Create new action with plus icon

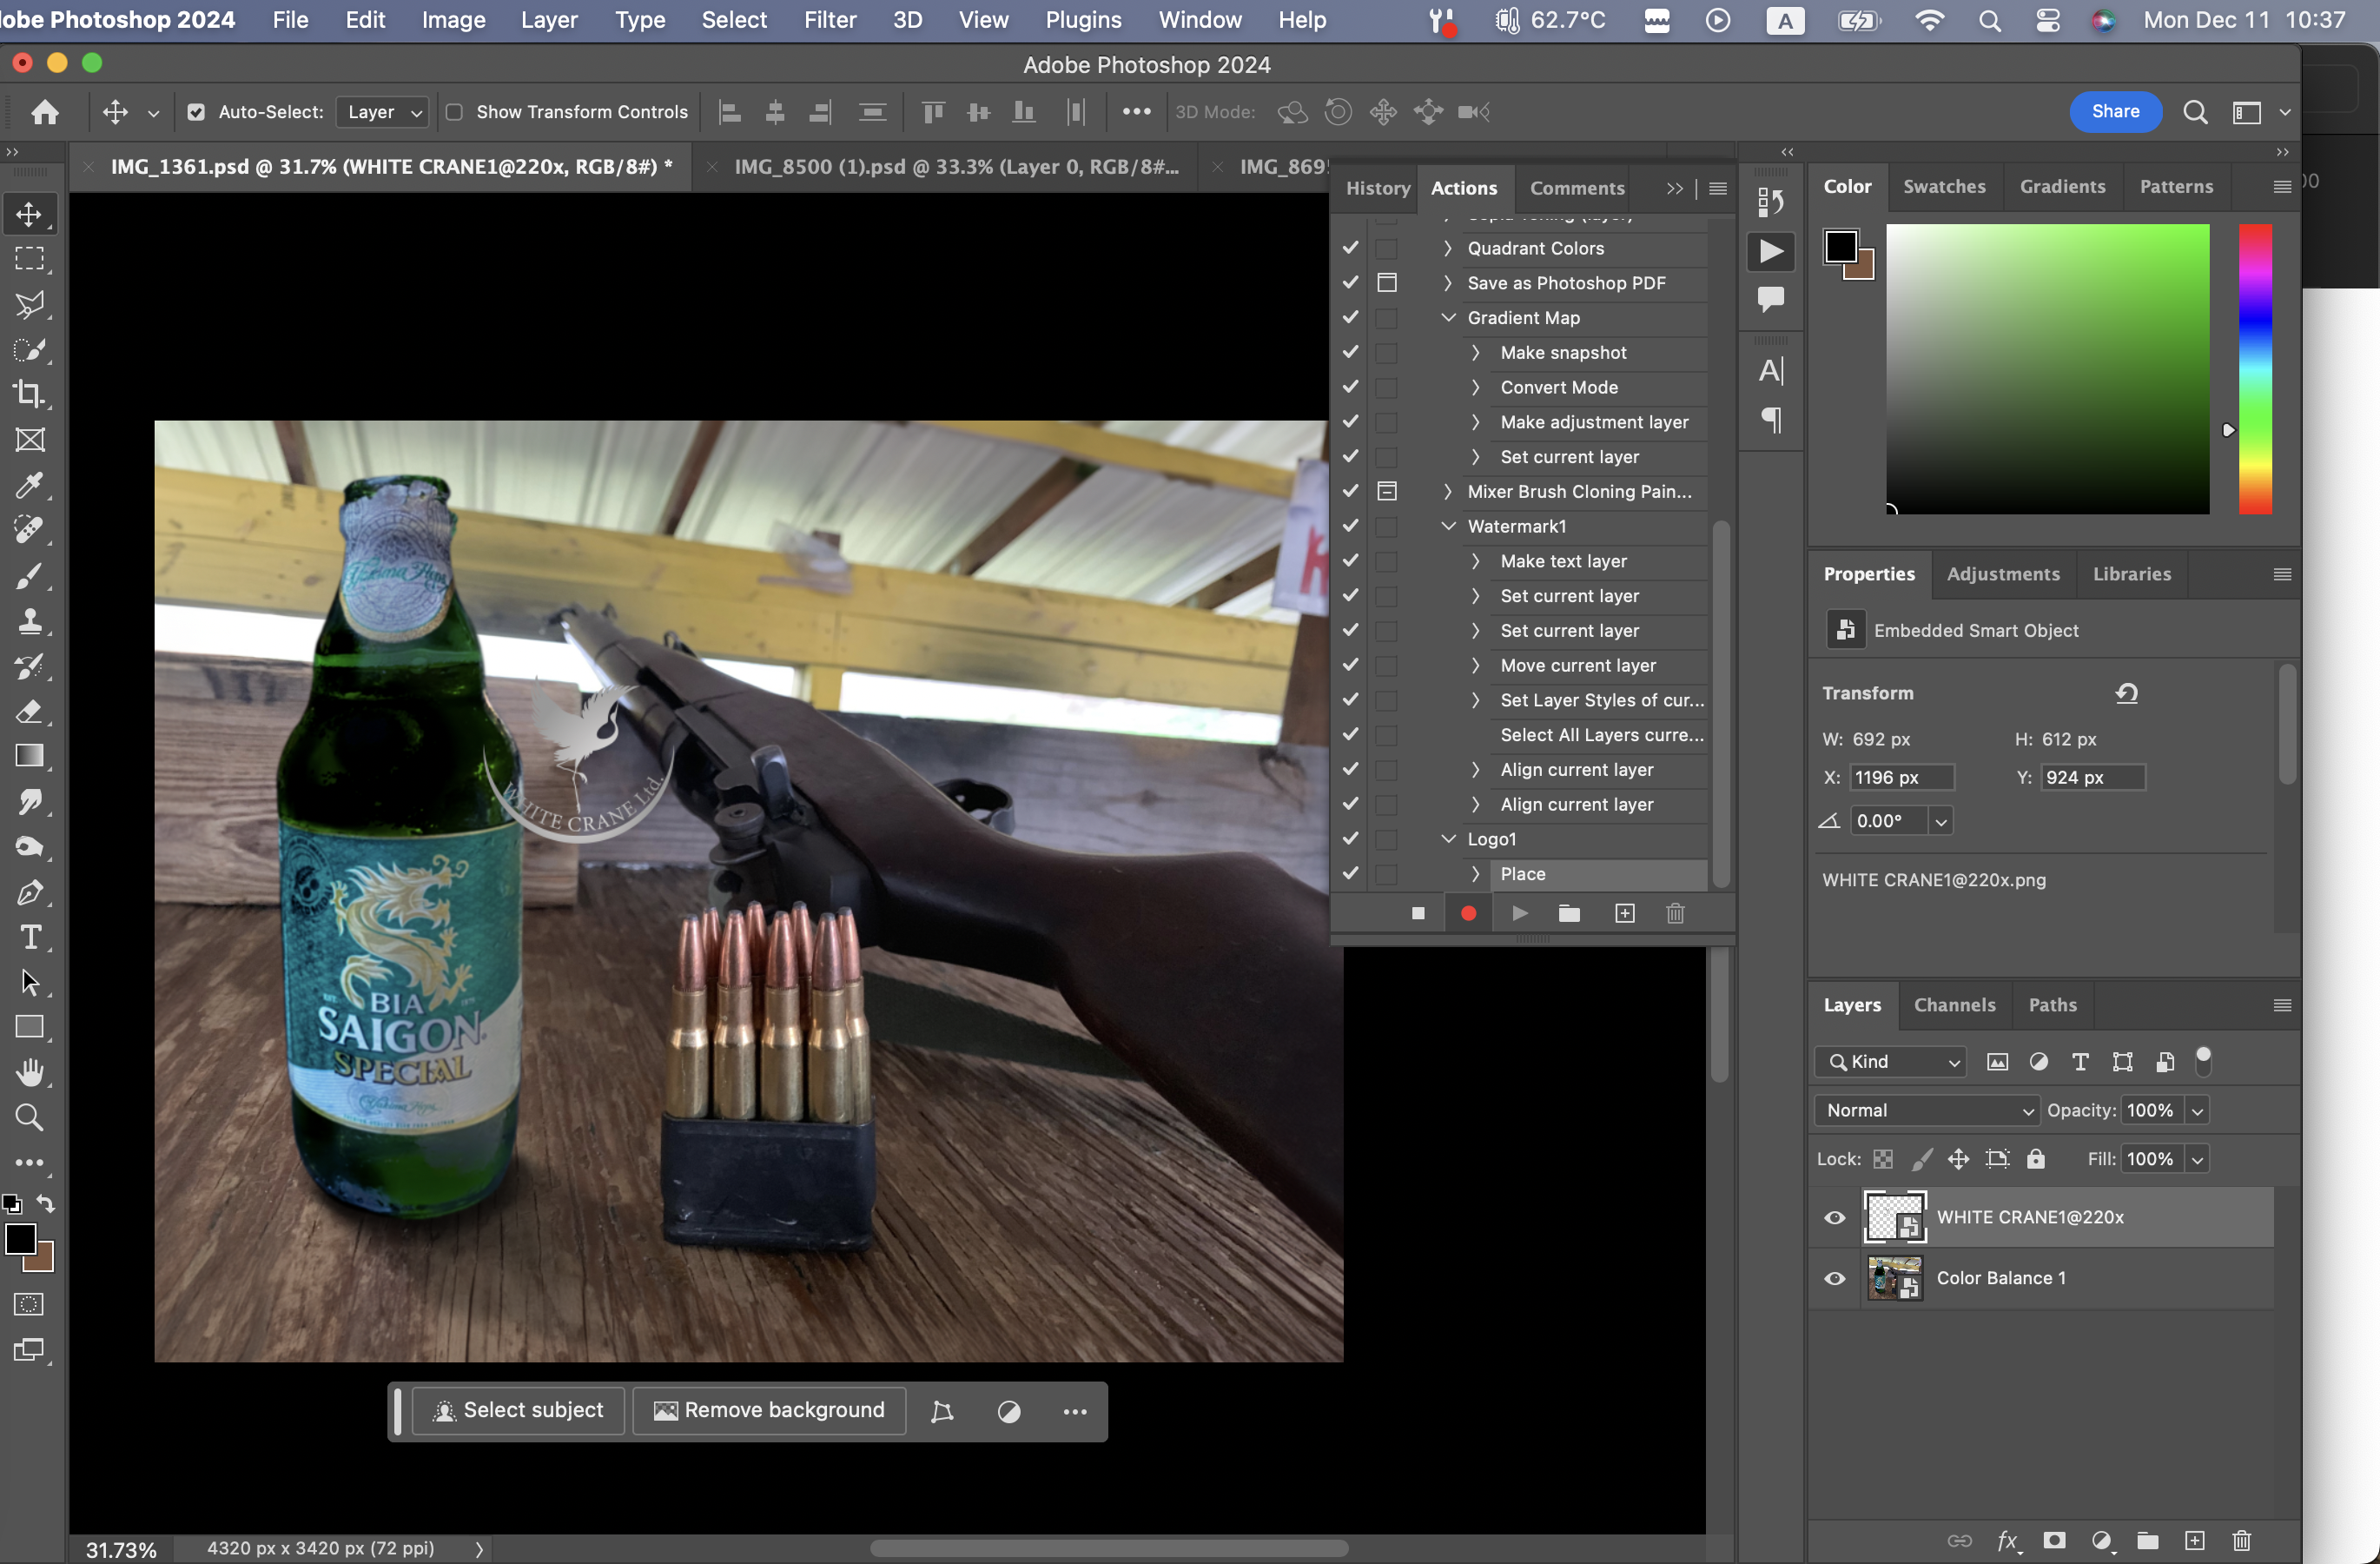(1624, 913)
